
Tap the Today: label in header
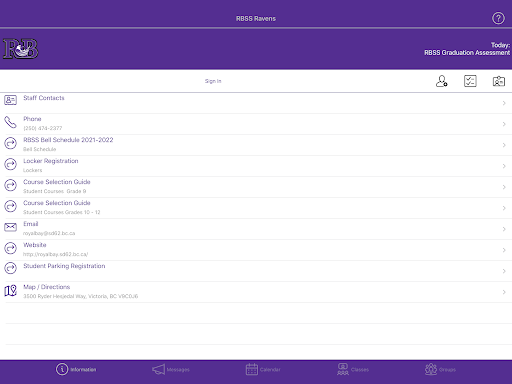pos(500,45)
